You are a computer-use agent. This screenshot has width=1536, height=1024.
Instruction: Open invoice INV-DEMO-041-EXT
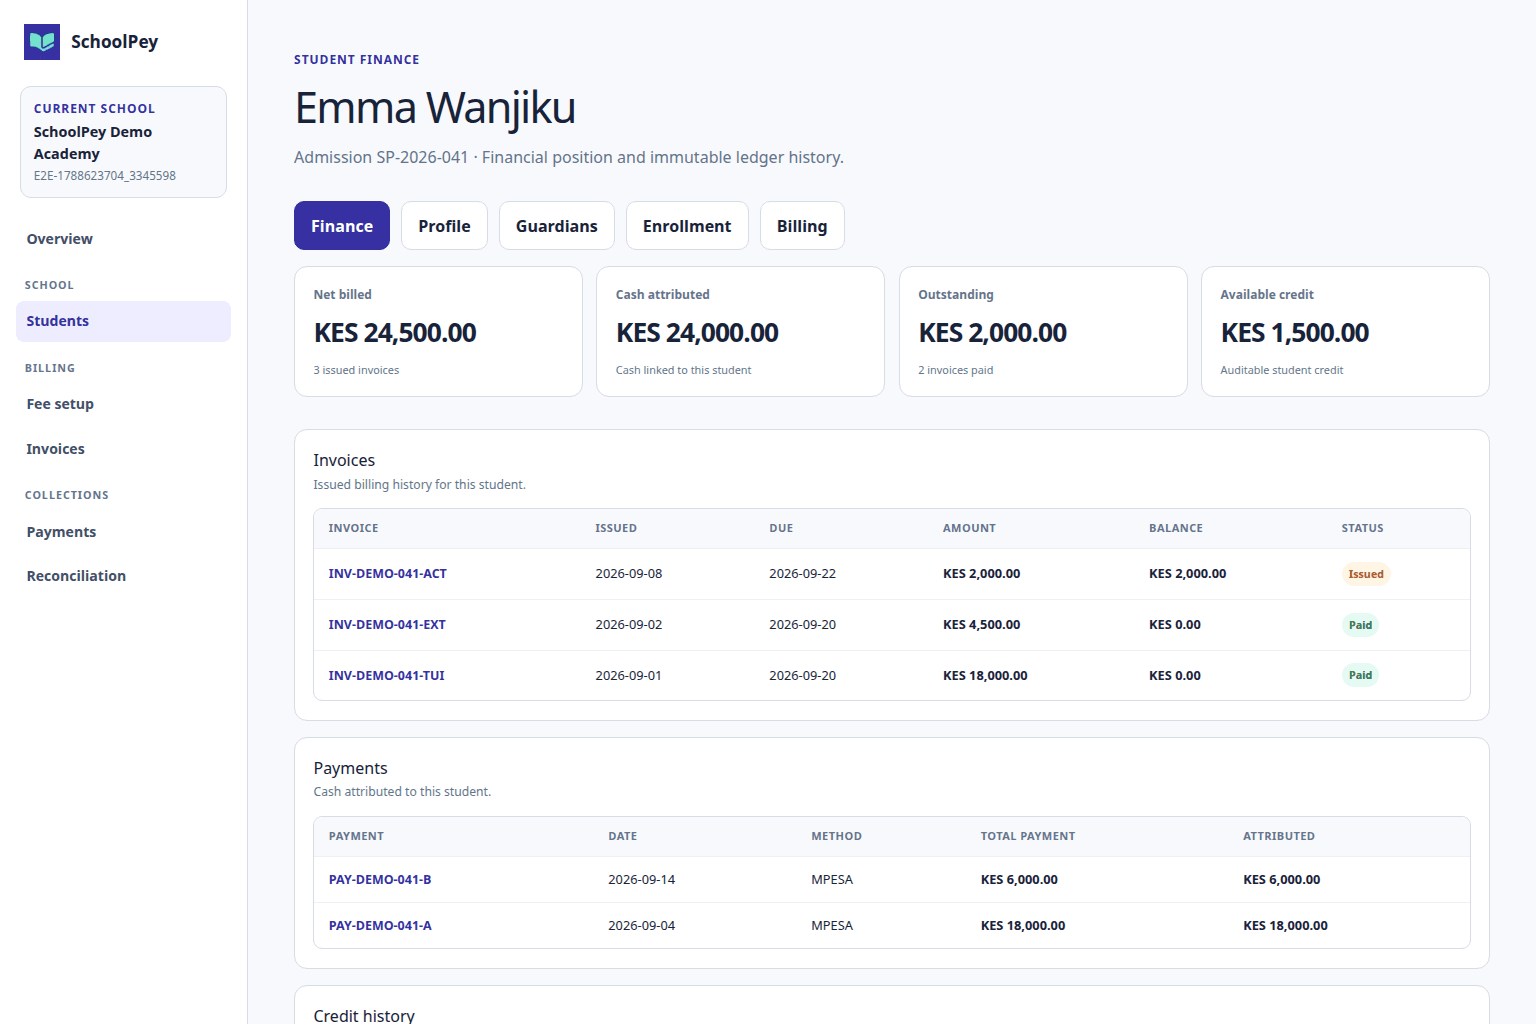[387, 625]
